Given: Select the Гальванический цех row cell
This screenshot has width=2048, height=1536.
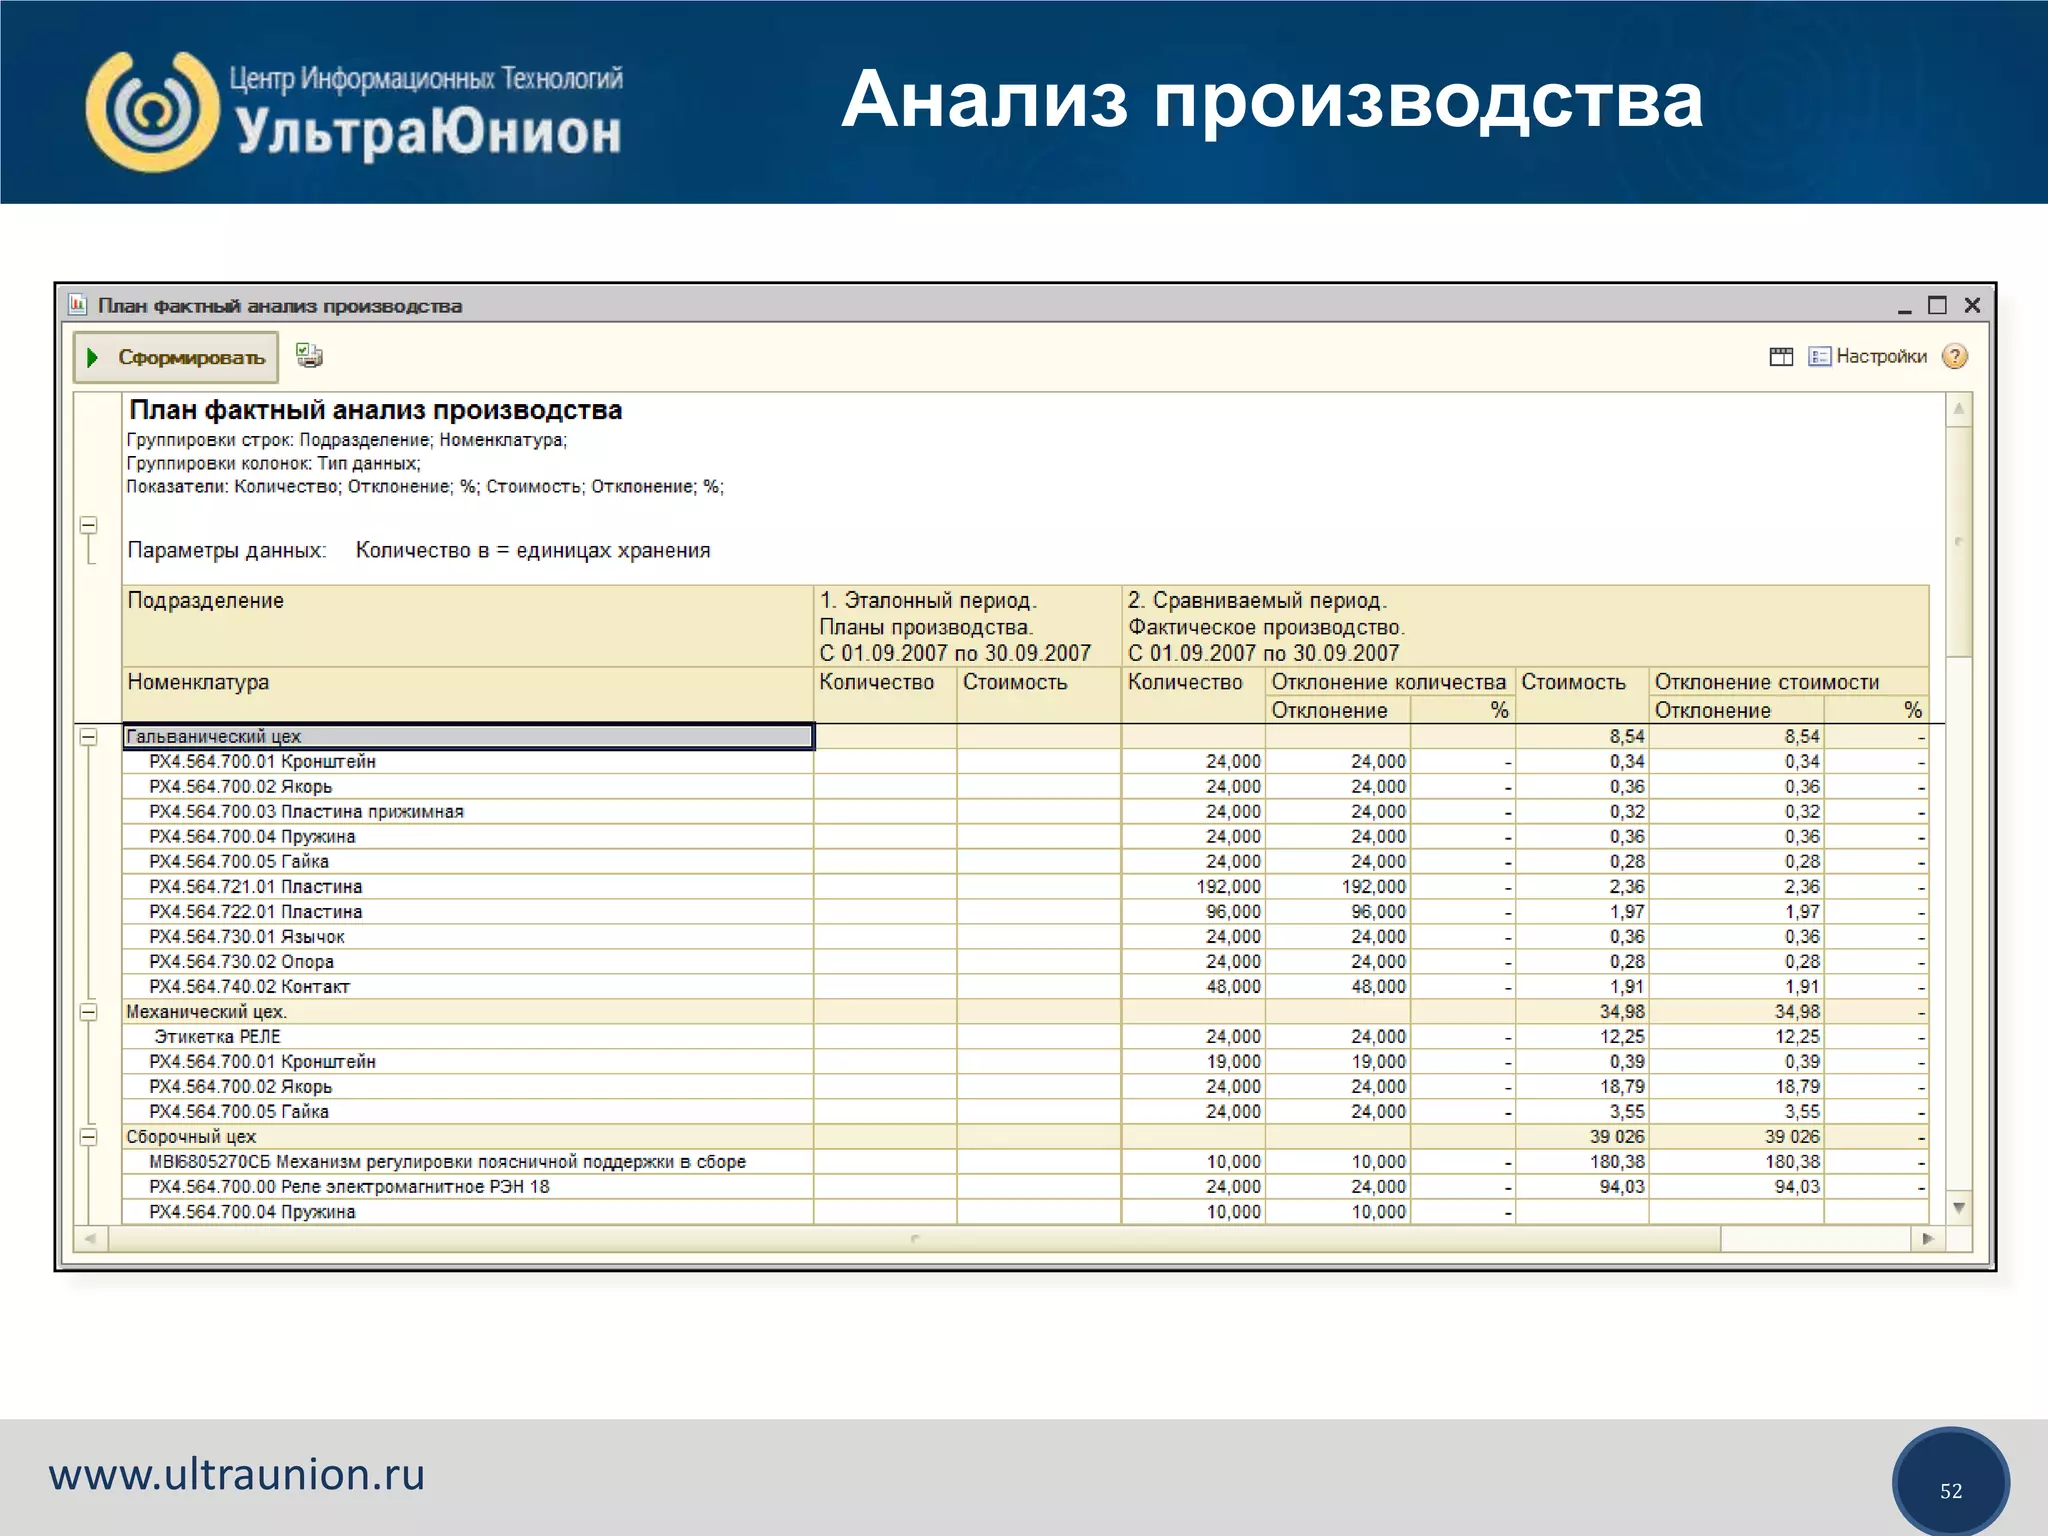Looking at the screenshot, I should [468, 737].
